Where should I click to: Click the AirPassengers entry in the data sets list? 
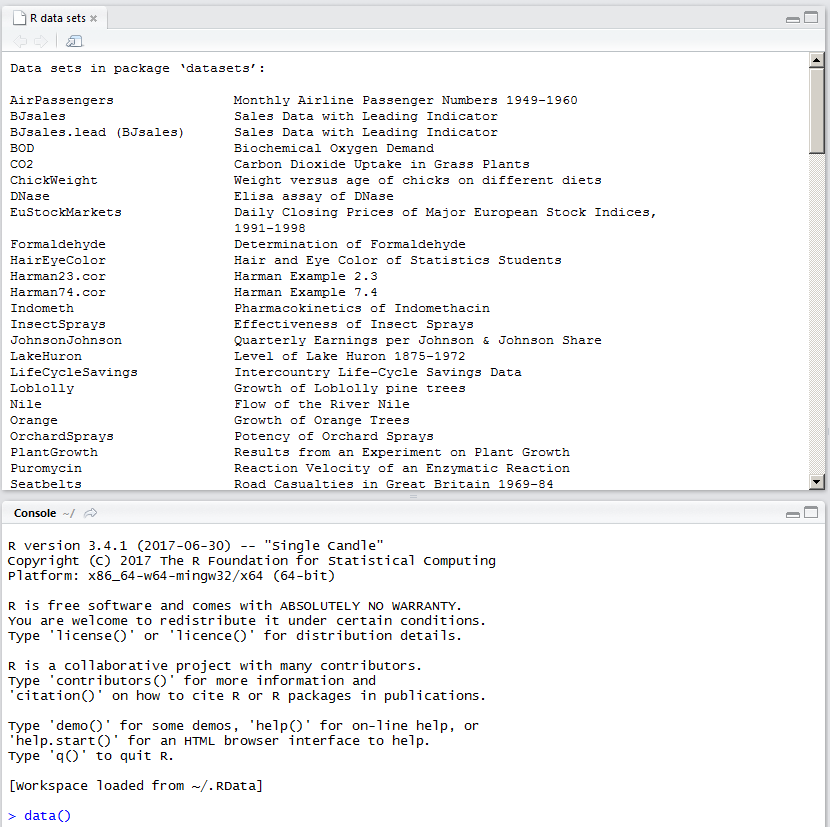(x=61, y=100)
